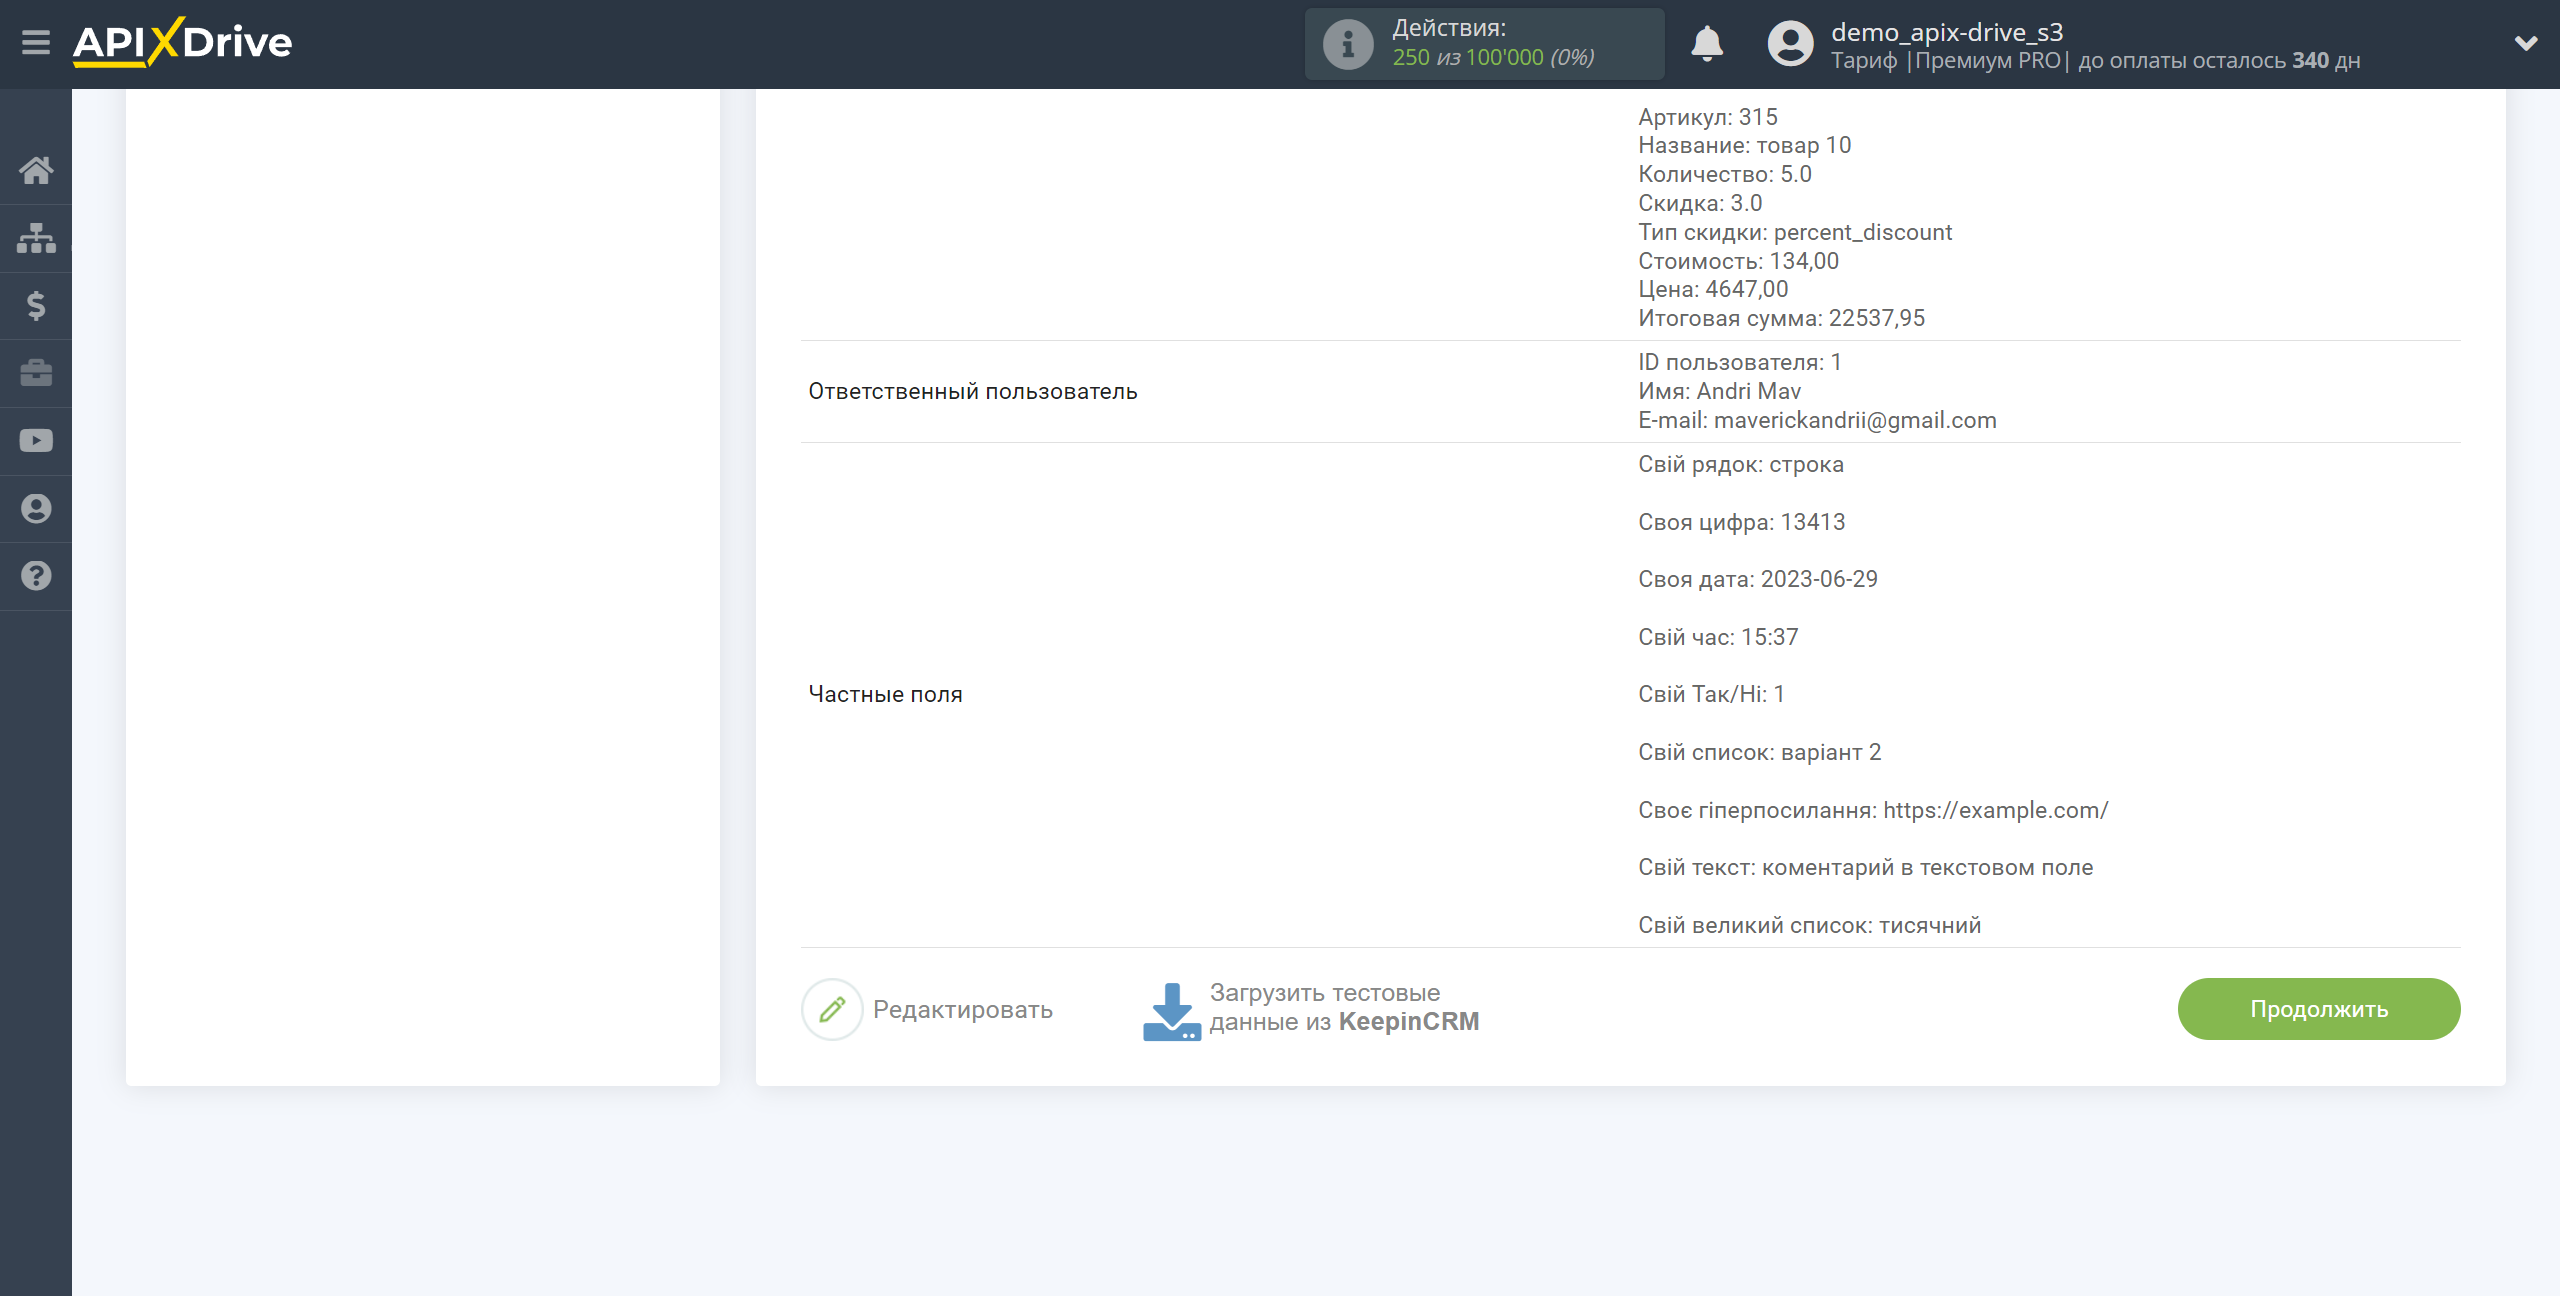Click the Тип скидки: percent_discount line

pos(1795,232)
